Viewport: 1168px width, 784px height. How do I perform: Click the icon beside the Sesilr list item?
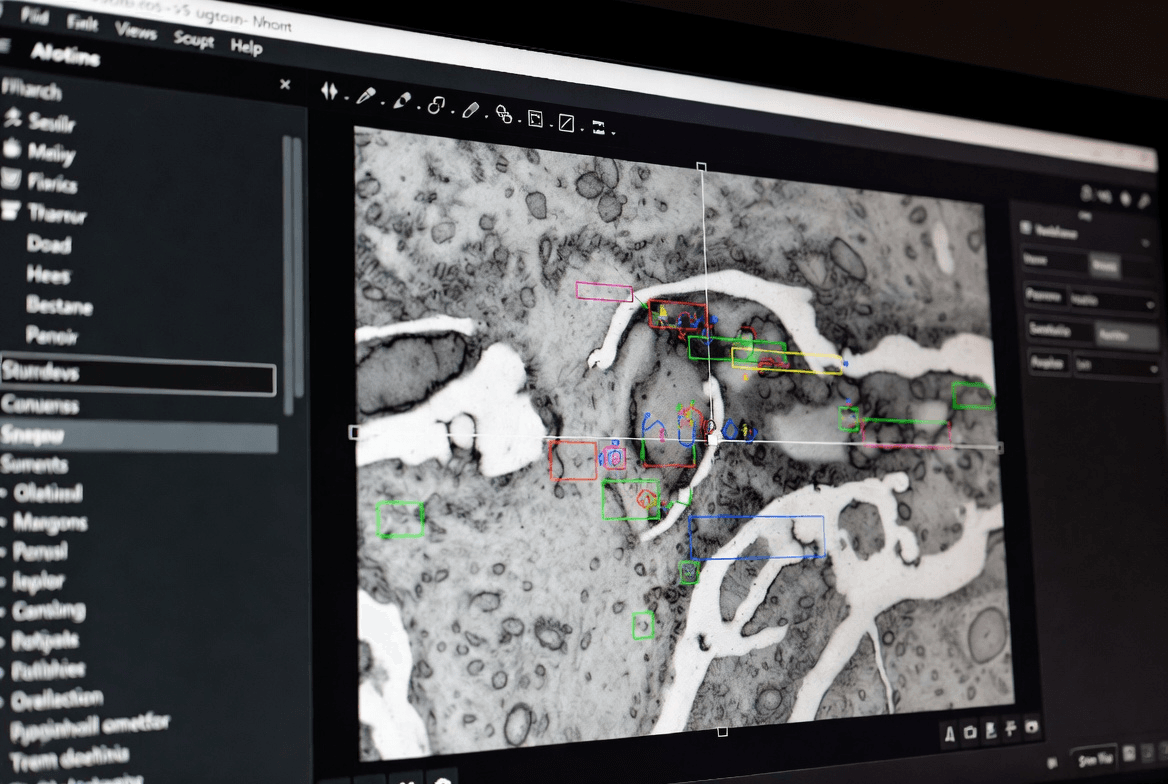[13, 116]
